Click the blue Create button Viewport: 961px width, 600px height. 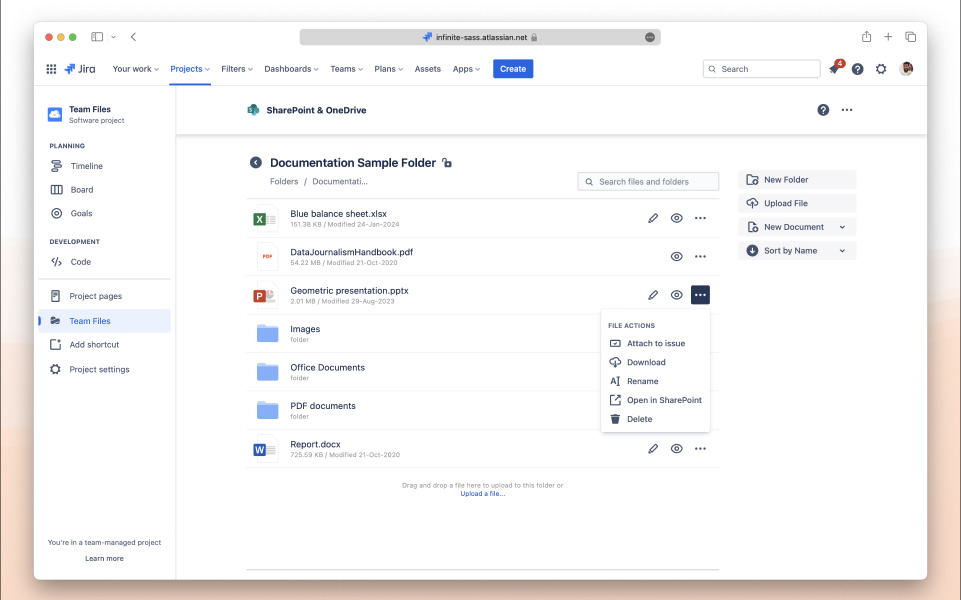[513, 69]
